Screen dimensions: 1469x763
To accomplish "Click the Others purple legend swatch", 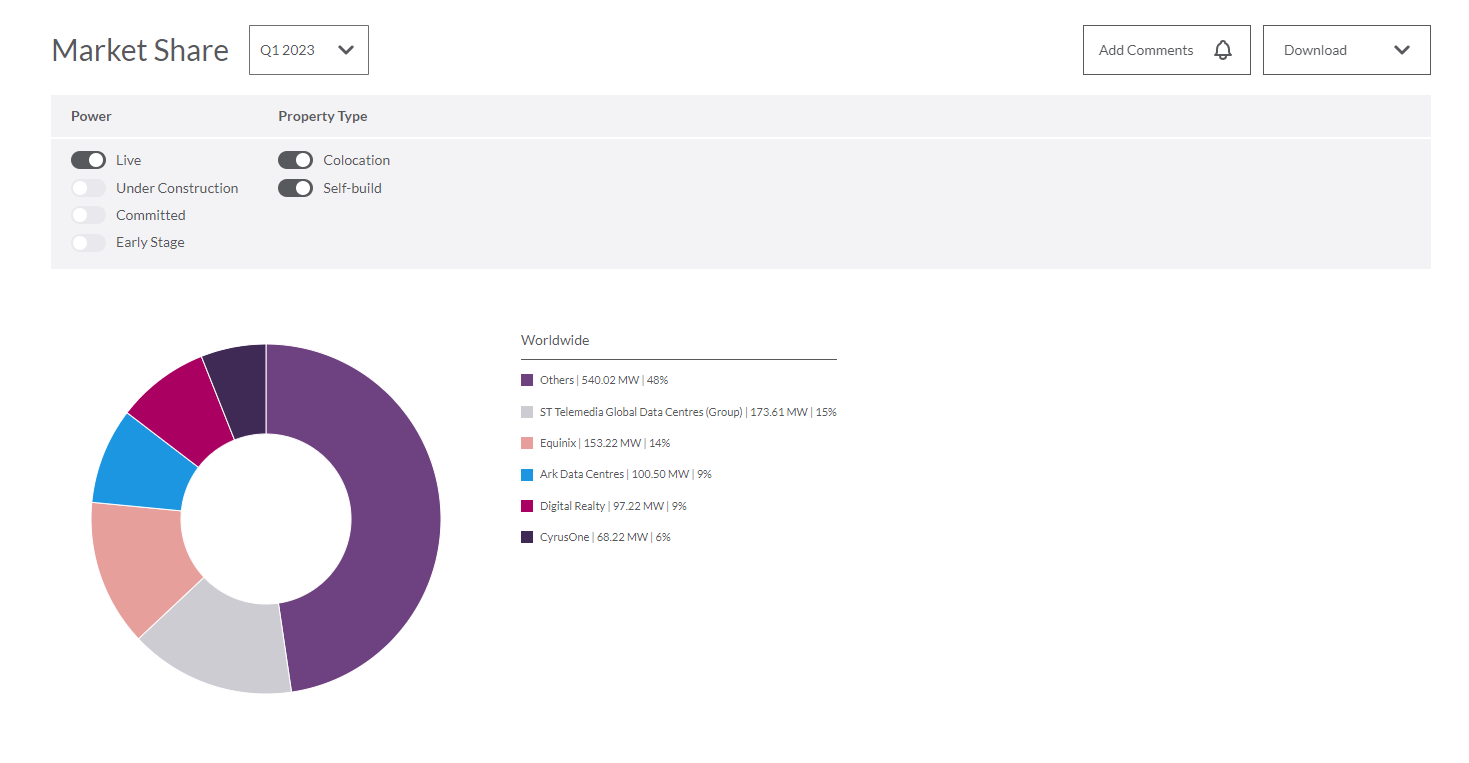I will click(x=527, y=380).
